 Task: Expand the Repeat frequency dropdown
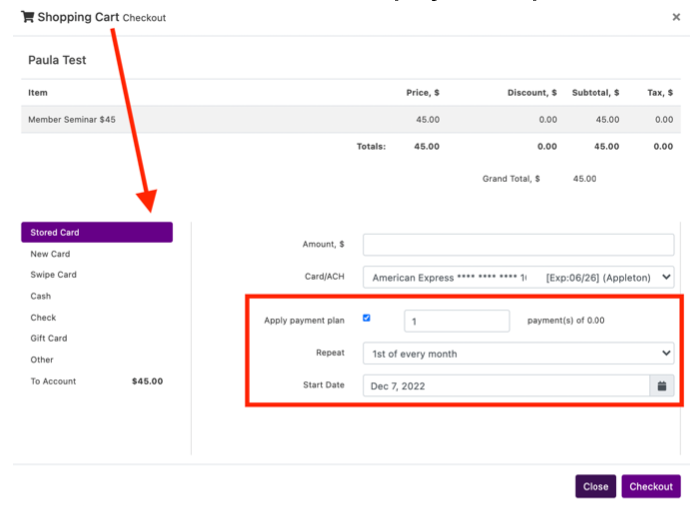pyautogui.click(x=518, y=353)
